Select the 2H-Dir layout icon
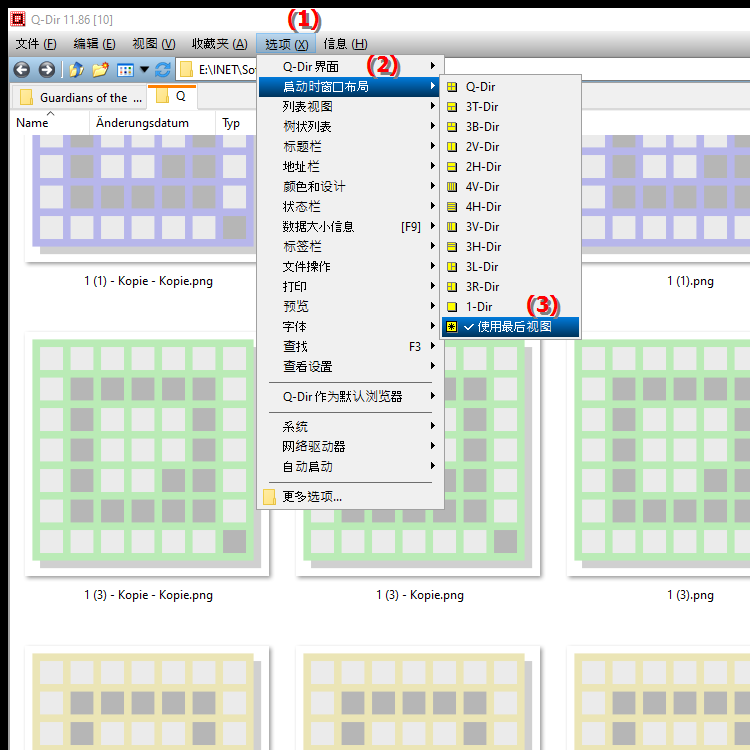 click(x=452, y=167)
